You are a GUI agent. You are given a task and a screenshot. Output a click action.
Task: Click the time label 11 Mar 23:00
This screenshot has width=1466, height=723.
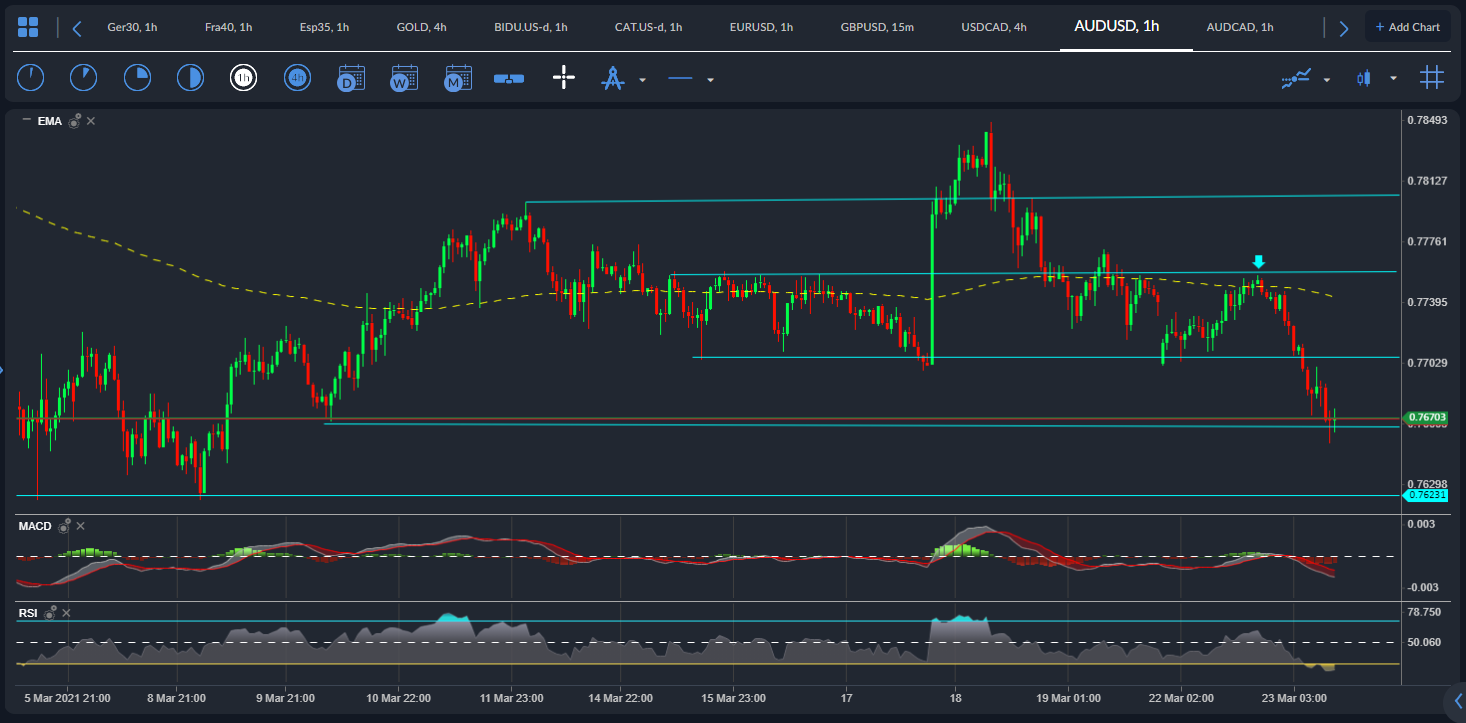(x=512, y=697)
